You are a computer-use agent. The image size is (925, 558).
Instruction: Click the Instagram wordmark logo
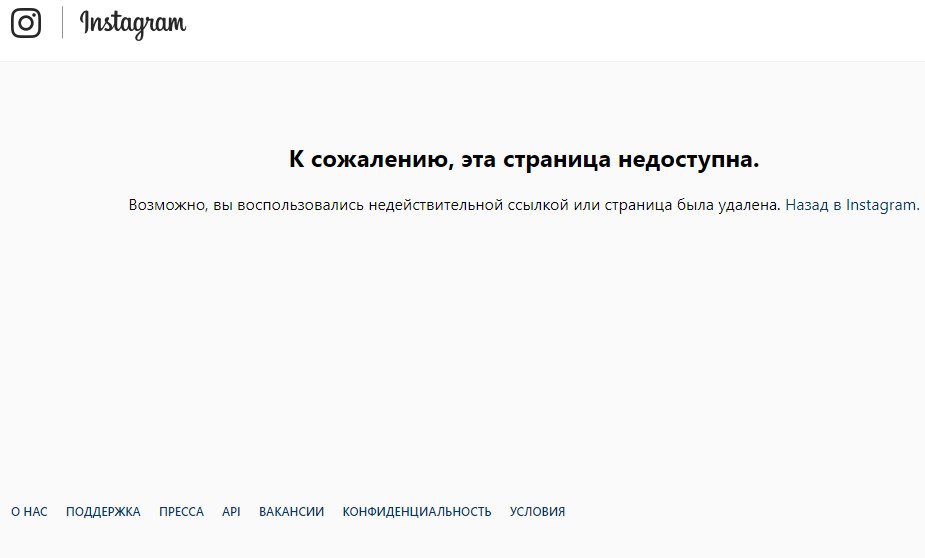point(133,24)
